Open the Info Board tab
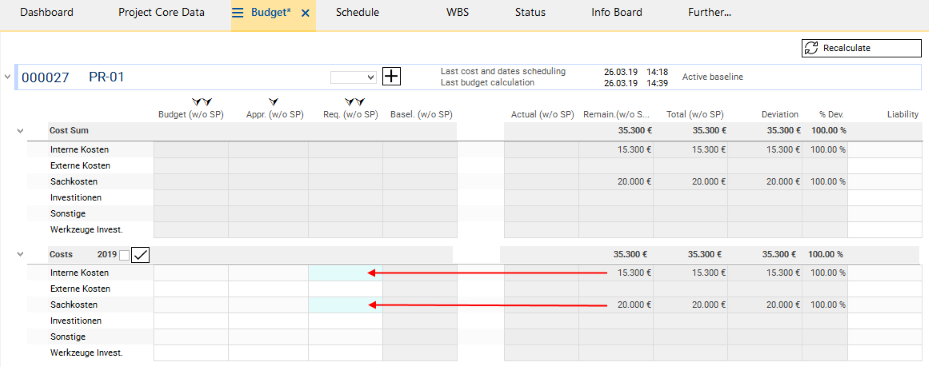This screenshot has width=929, height=367. [617, 12]
